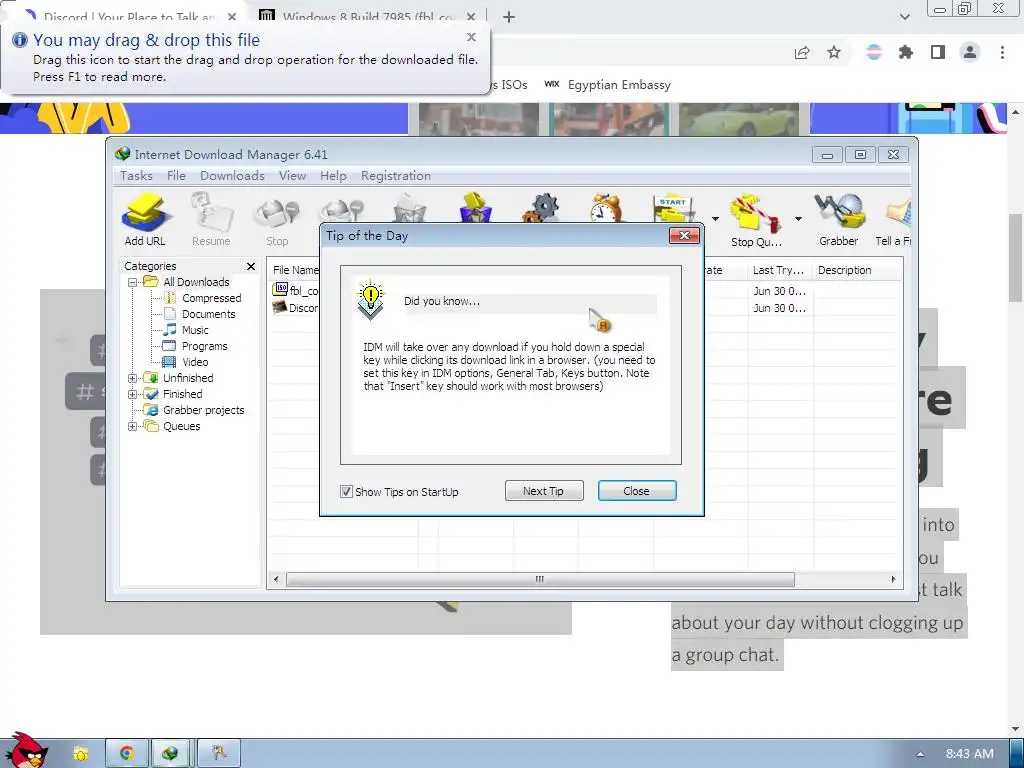Click the Start Queue icon
This screenshot has height=768, width=1024.
pos(675,208)
